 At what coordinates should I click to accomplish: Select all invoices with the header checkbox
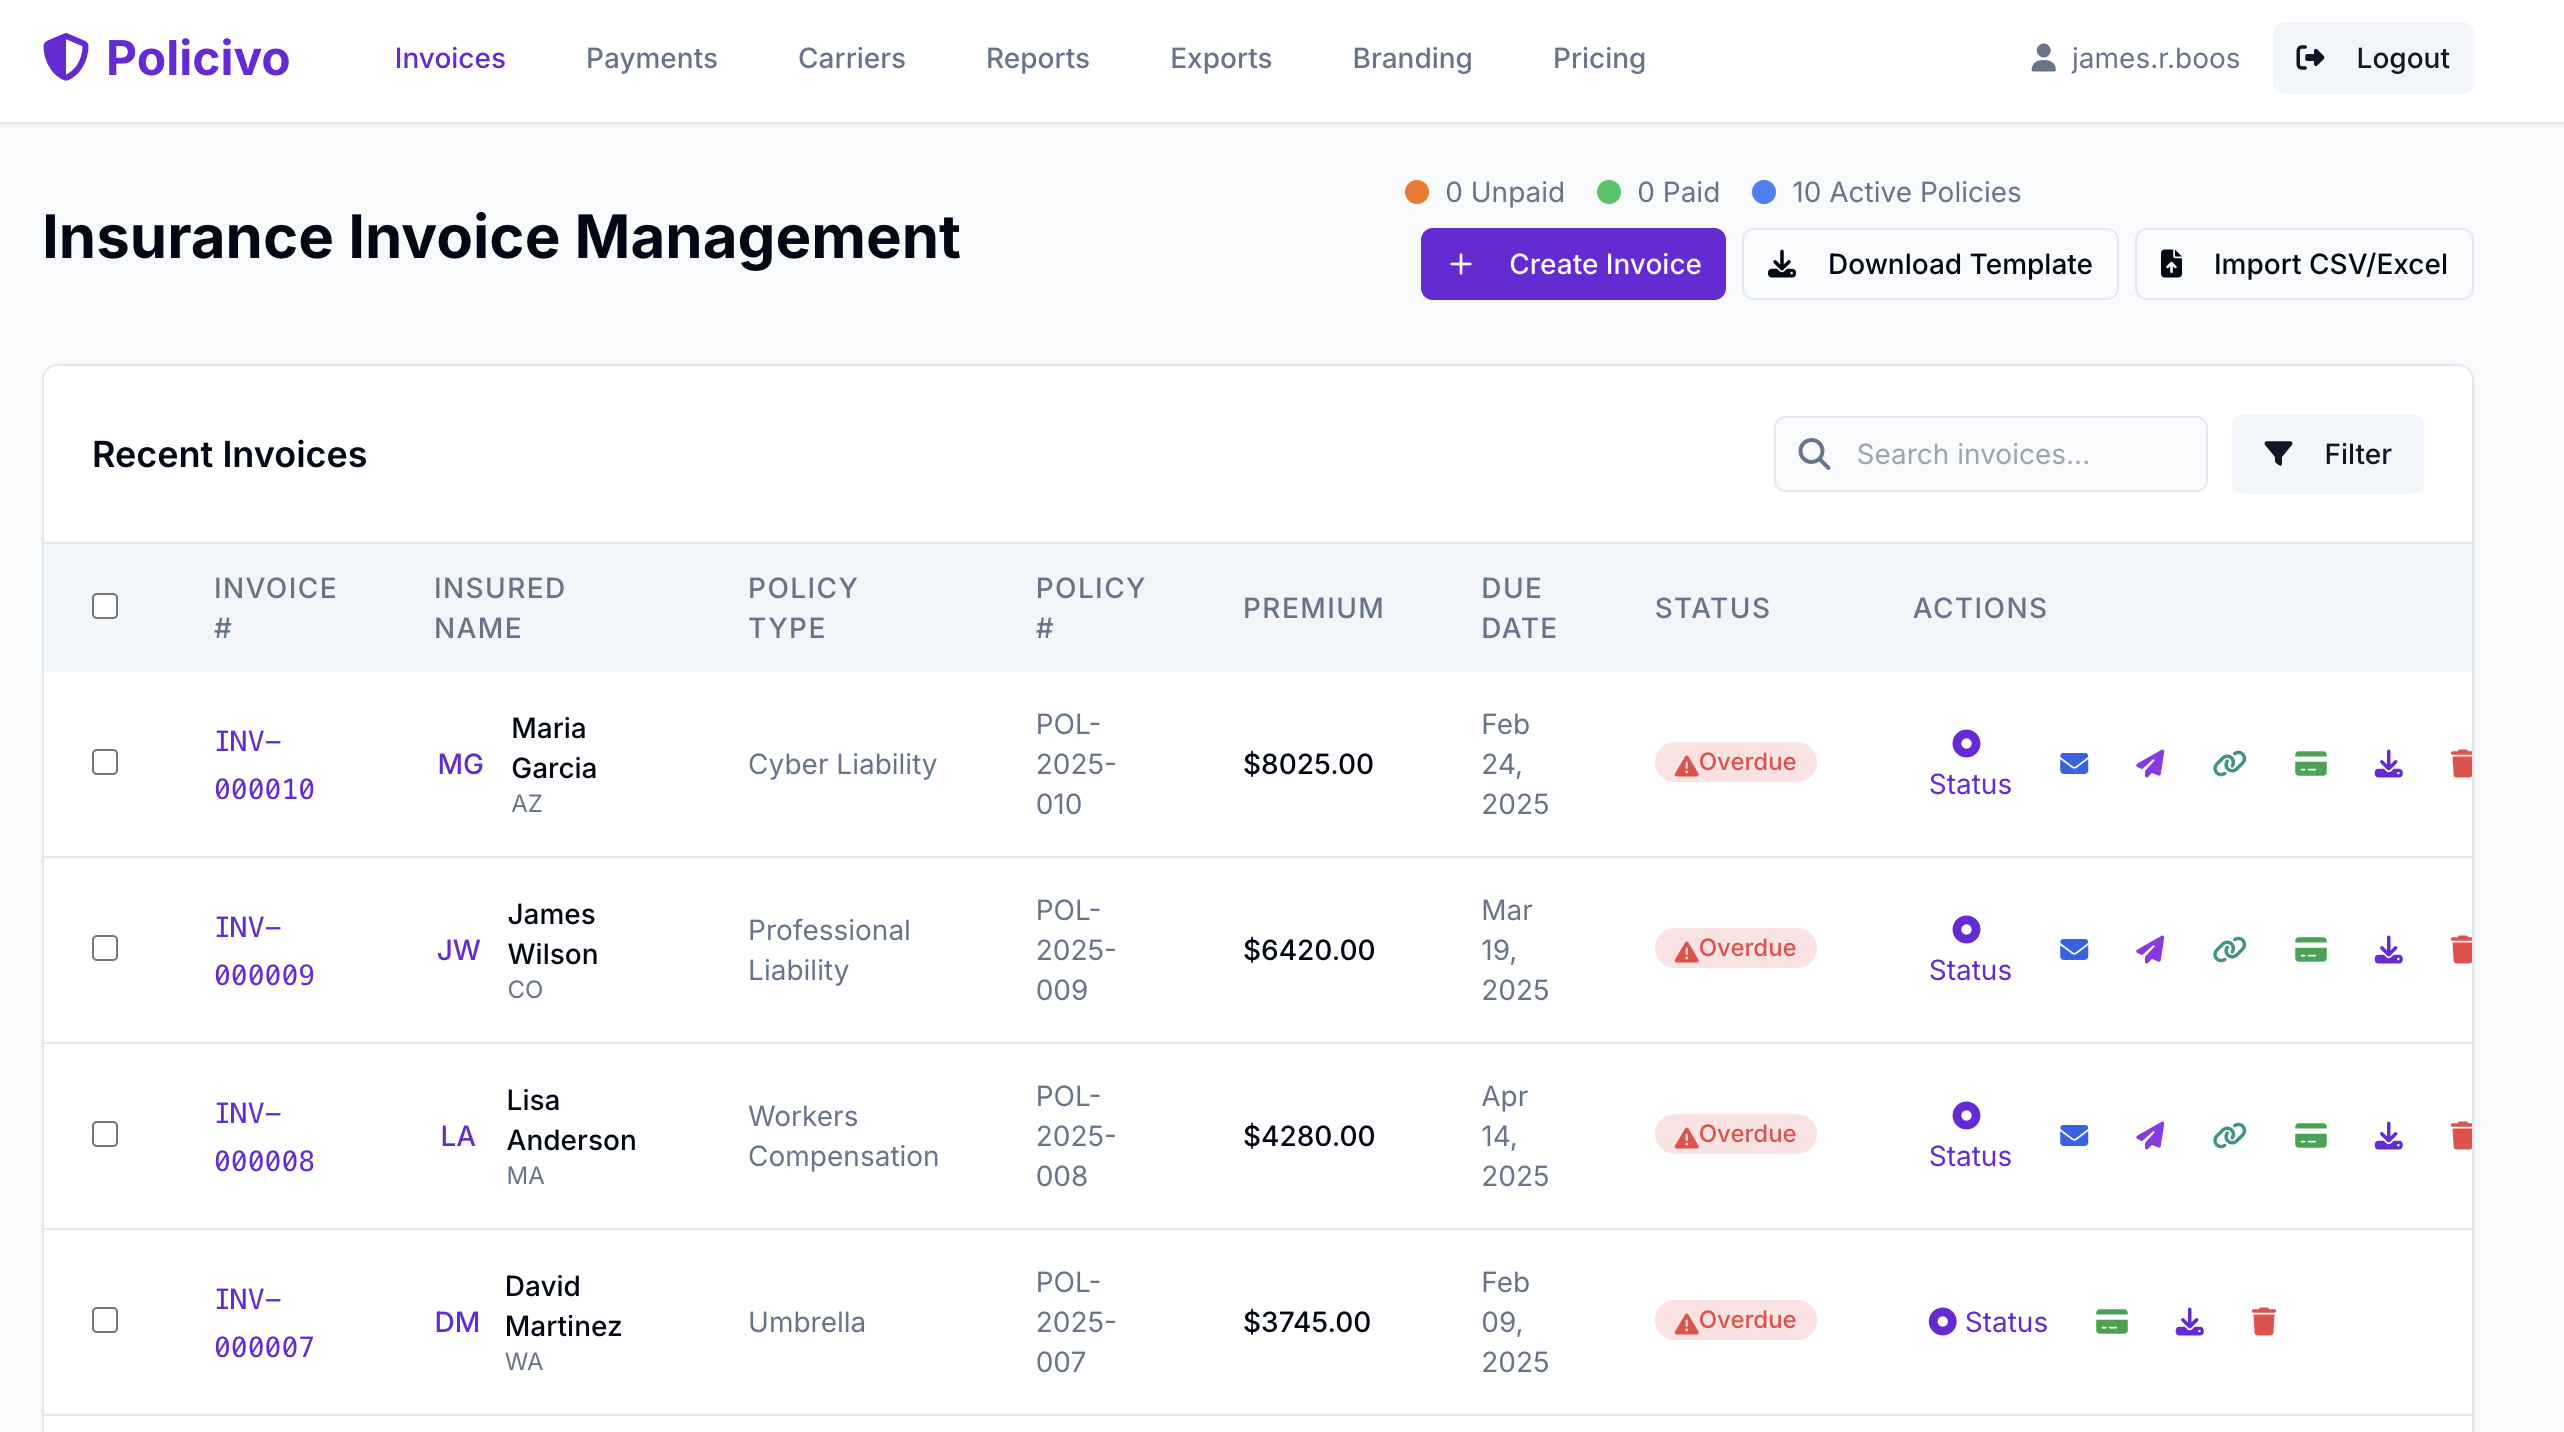point(104,606)
